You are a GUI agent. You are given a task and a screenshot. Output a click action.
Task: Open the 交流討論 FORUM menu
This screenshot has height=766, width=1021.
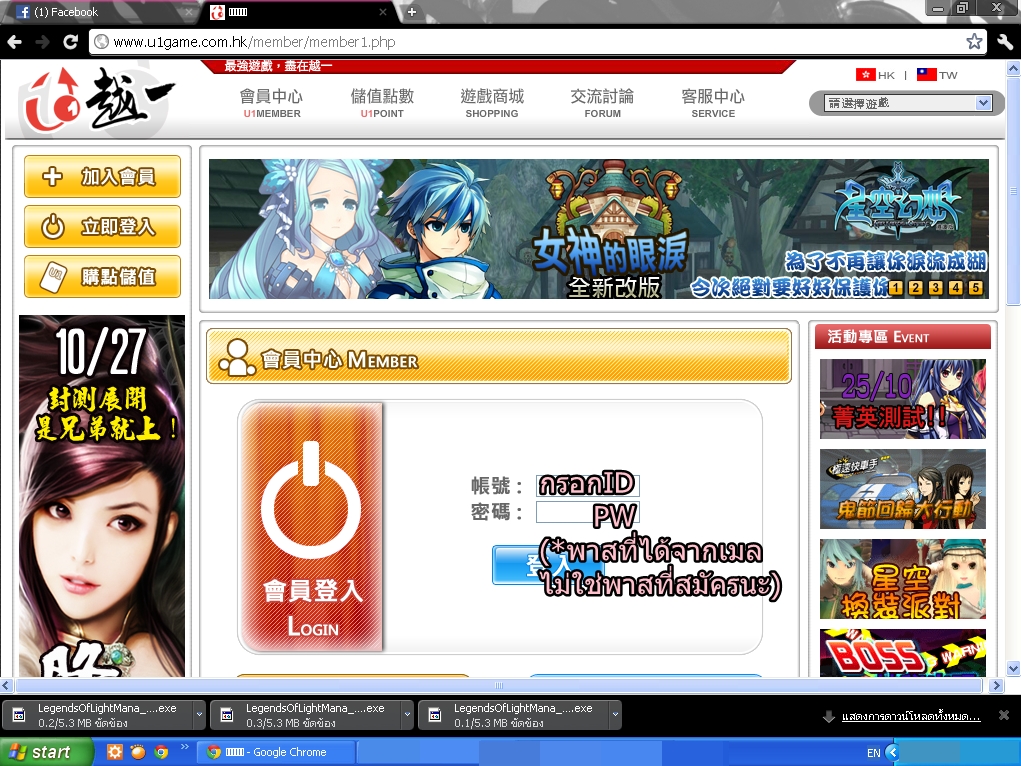[x=602, y=104]
